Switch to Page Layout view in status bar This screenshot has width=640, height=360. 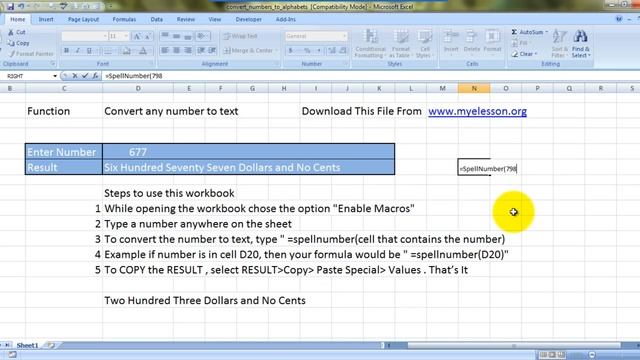click(x=552, y=355)
